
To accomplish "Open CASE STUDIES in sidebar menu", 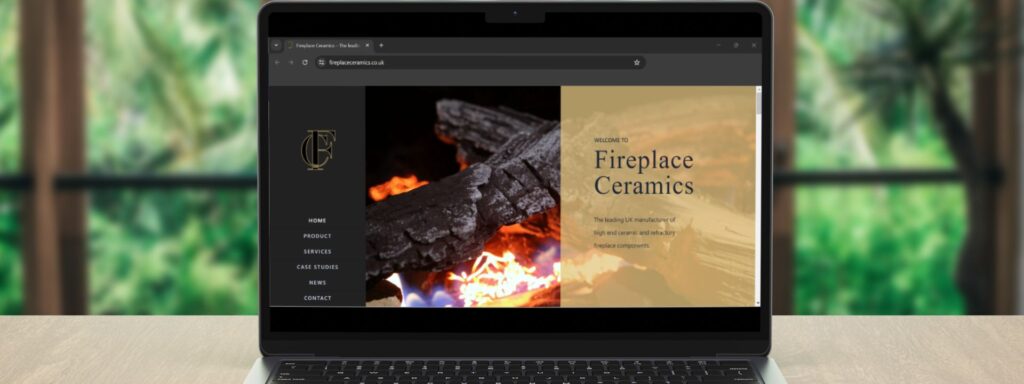I will click(x=317, y=267).
